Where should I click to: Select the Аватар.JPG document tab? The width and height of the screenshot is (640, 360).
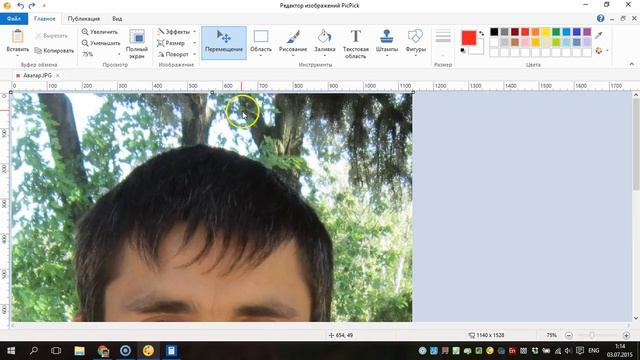pyautogui.click(x=37, y=76)
